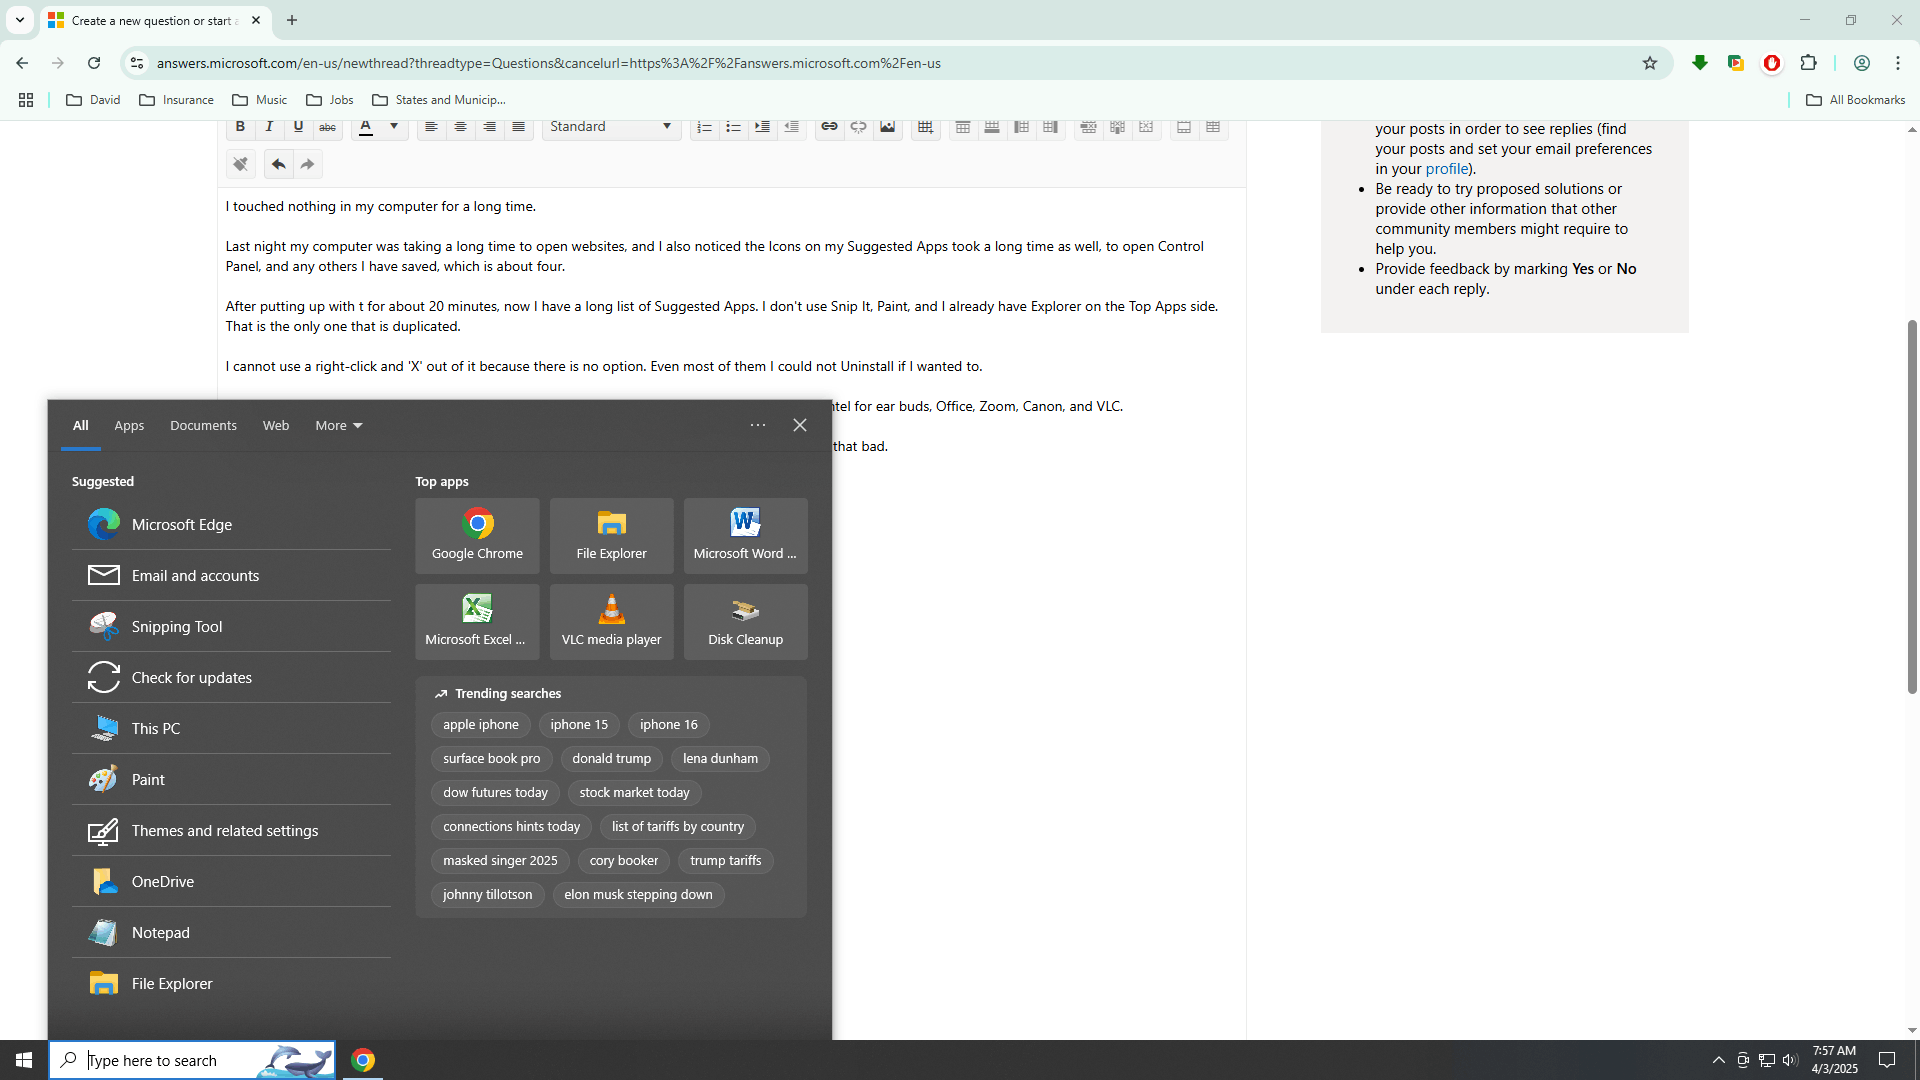Toggle underline formatting in editor

click(x=298, y=127)
